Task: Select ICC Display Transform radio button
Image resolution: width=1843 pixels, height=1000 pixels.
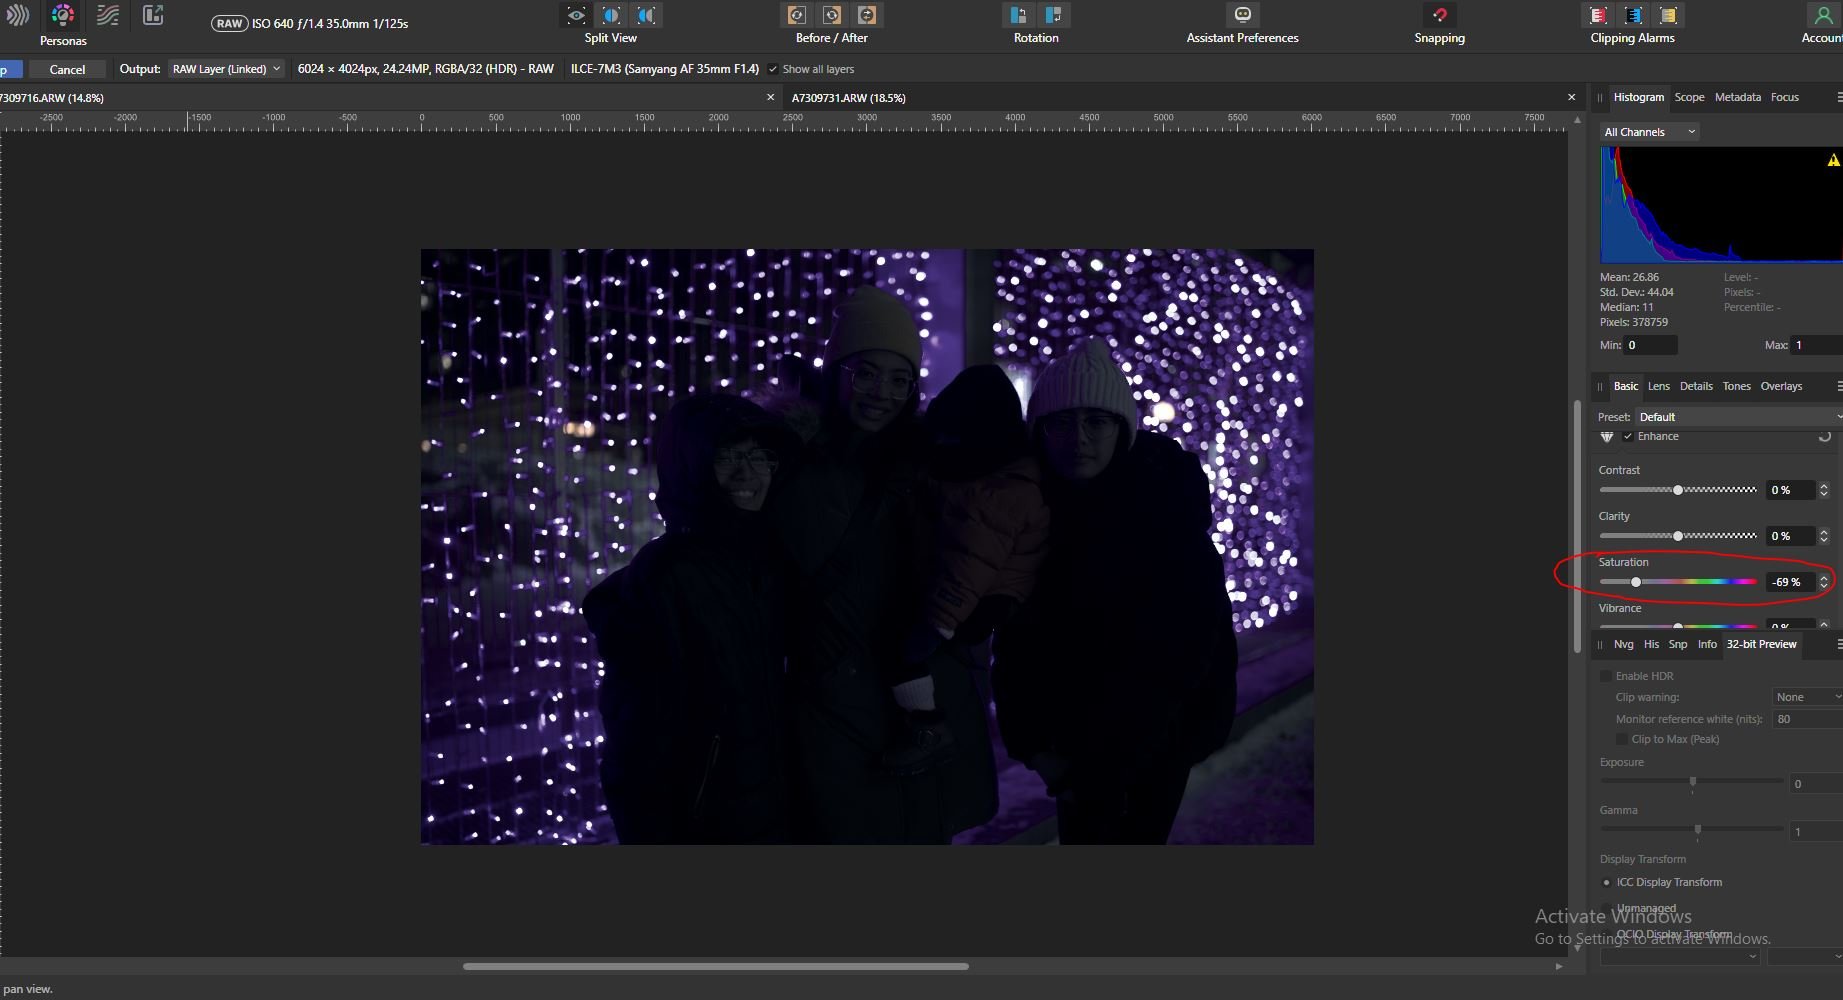Action: pyautogui.click(x=1607, y=882)
